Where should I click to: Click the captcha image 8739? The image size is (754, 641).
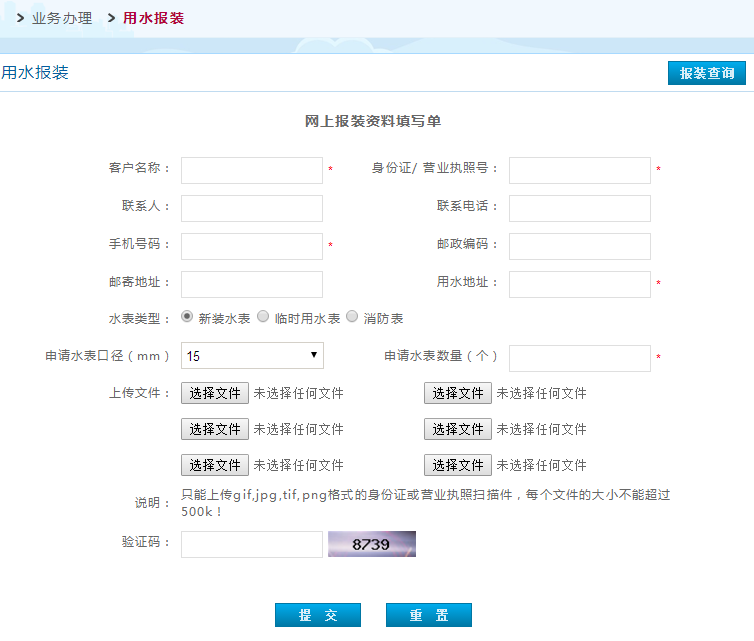[371, 544]
